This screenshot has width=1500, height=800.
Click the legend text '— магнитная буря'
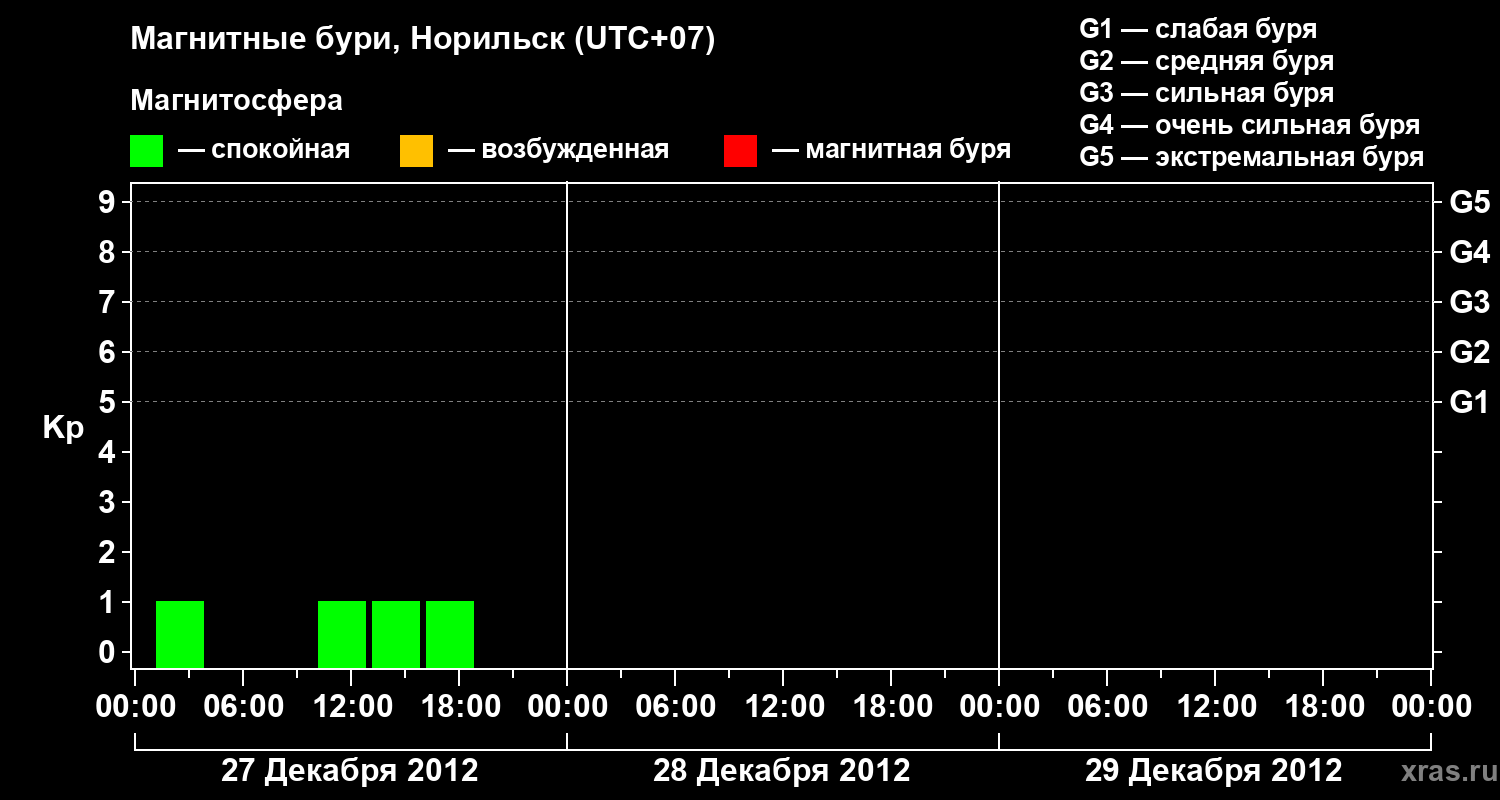click(x=891, y=150)
